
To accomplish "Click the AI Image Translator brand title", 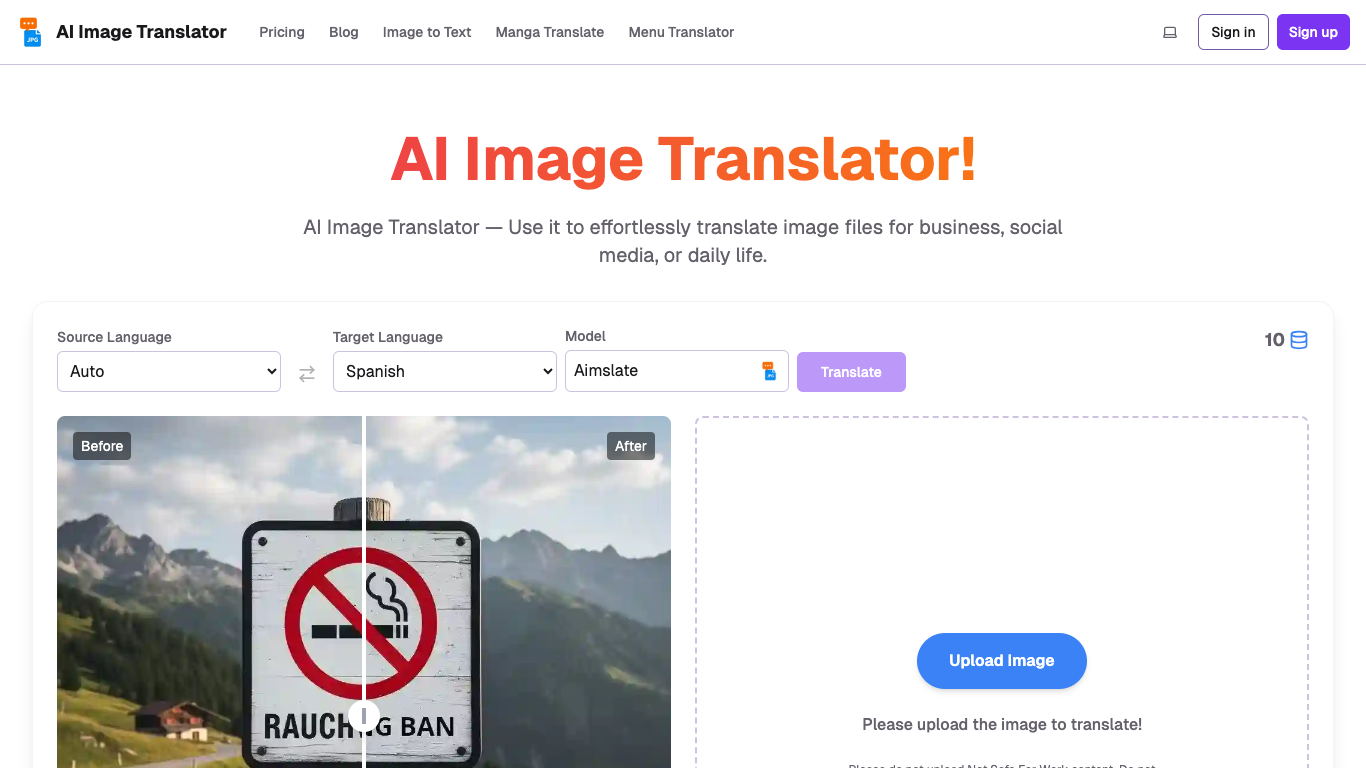I will pyautogui.click(x=141, y=32).
